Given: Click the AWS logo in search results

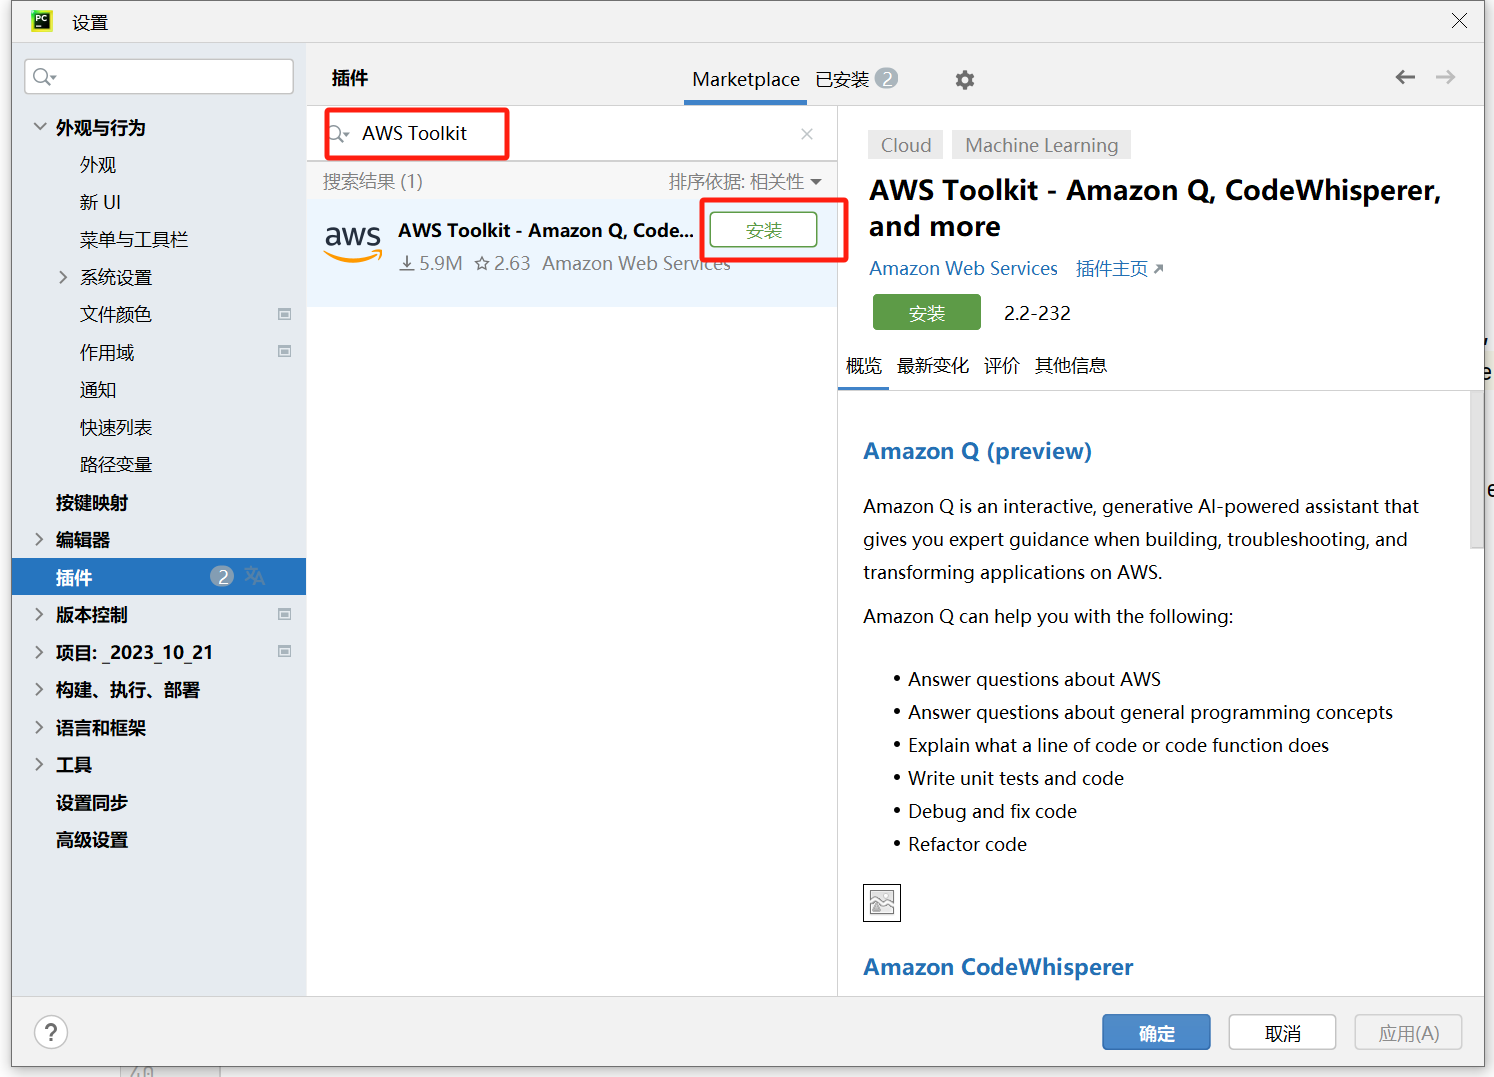Looking at the screenshot, I should (353, 243).
